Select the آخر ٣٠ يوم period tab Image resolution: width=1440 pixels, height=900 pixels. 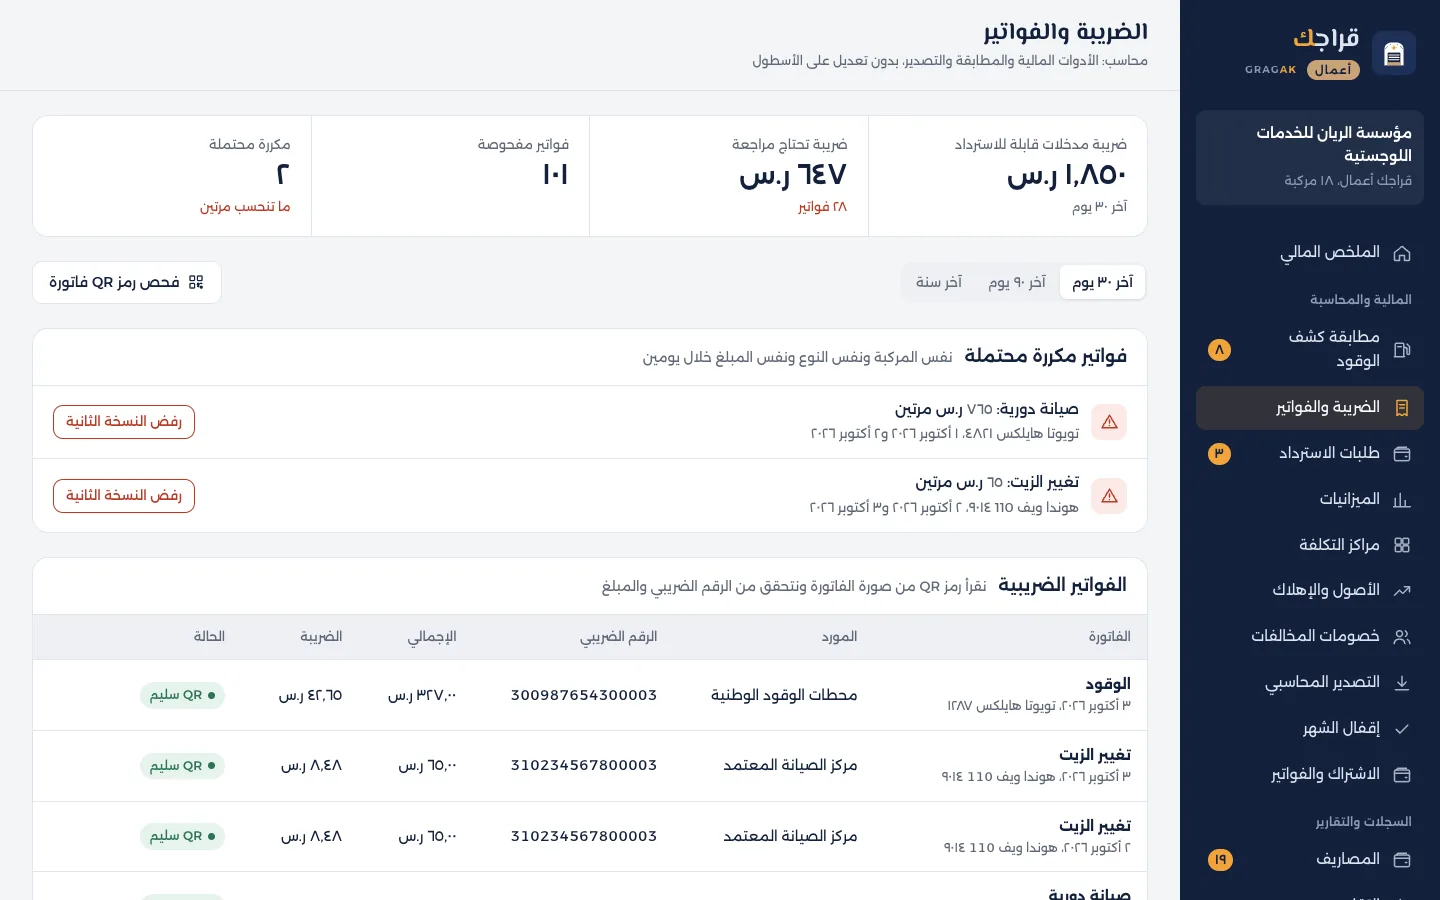[1102, 283]
